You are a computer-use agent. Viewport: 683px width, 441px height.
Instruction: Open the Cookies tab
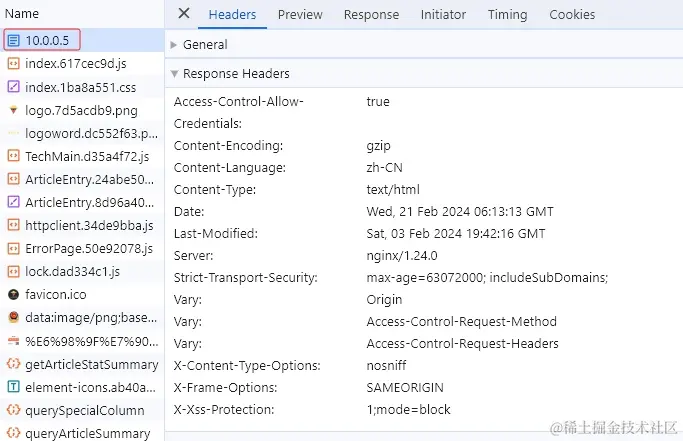[x=572, y=15]
